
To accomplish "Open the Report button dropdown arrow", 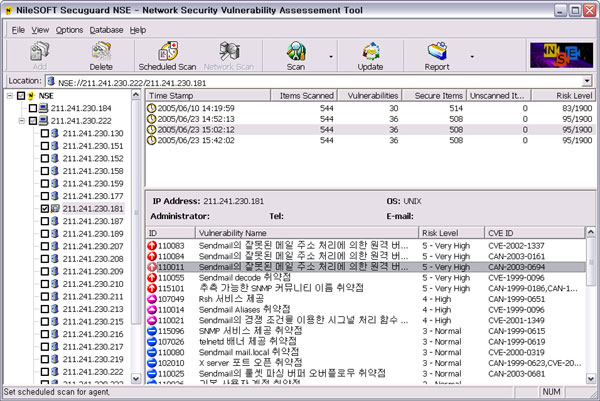I will (x=472, y=57).
